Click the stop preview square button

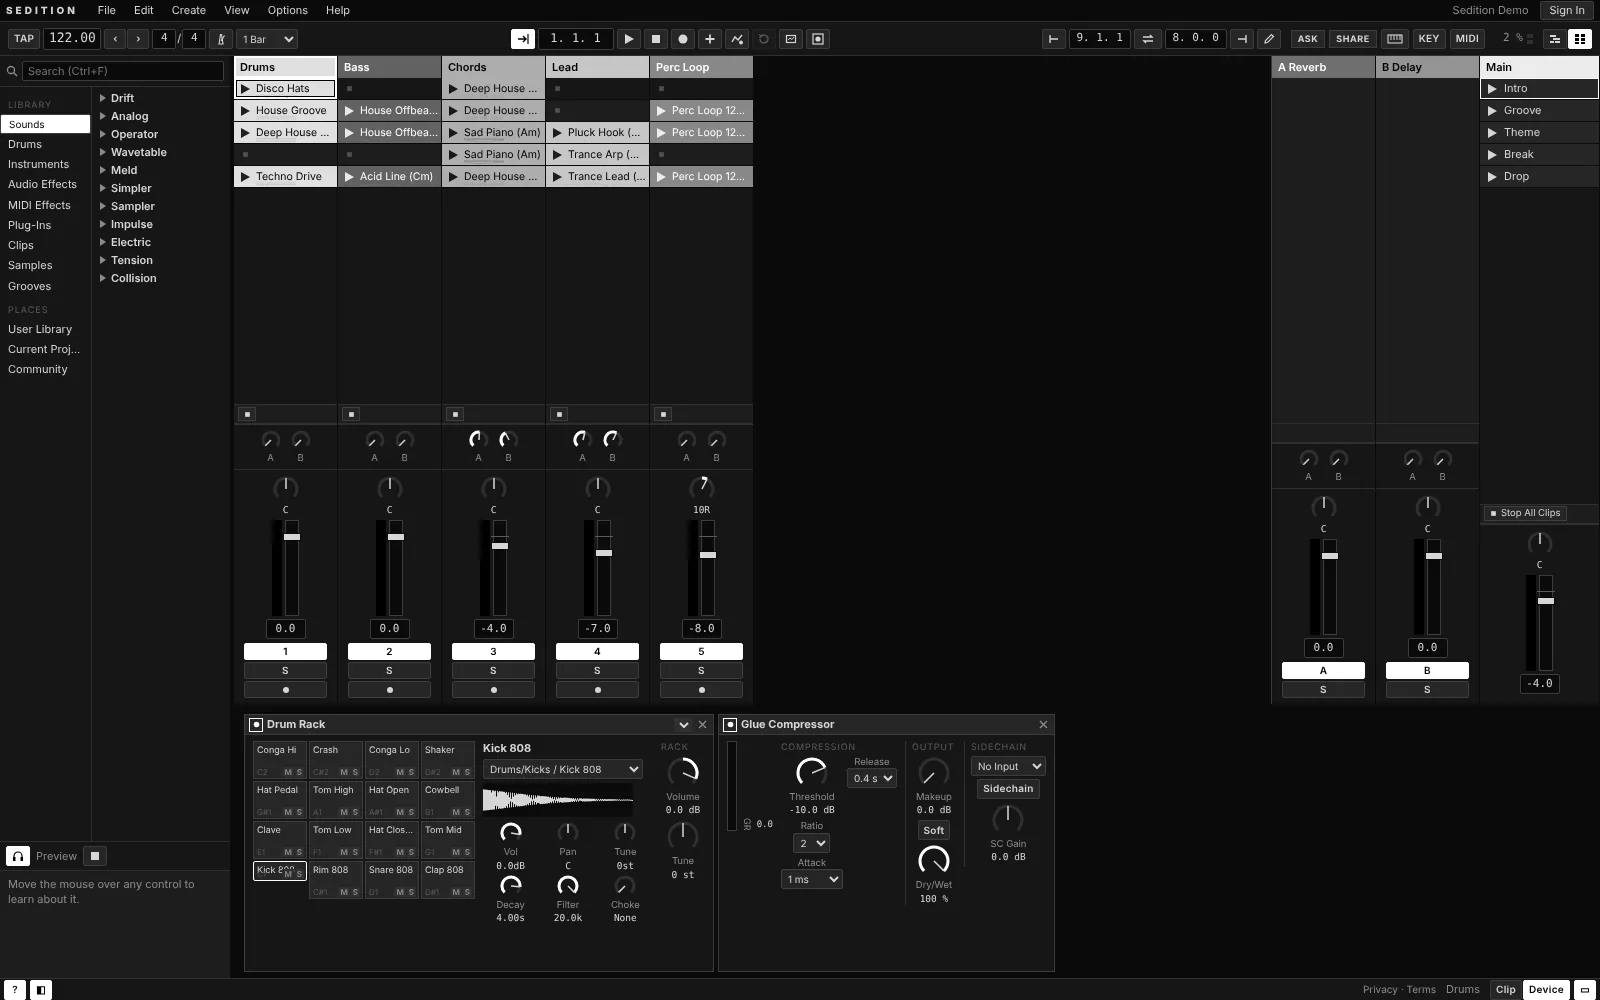95,856
